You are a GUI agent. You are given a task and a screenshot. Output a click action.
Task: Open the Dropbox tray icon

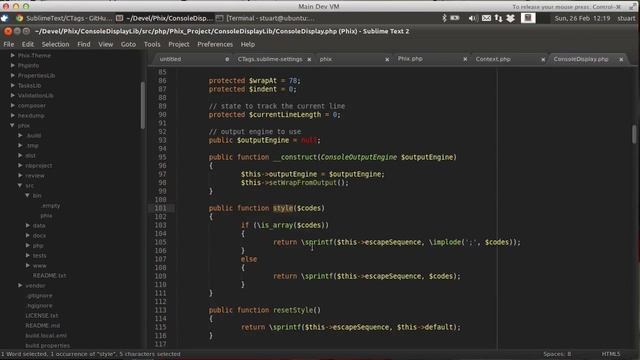(x=510, y=18)
